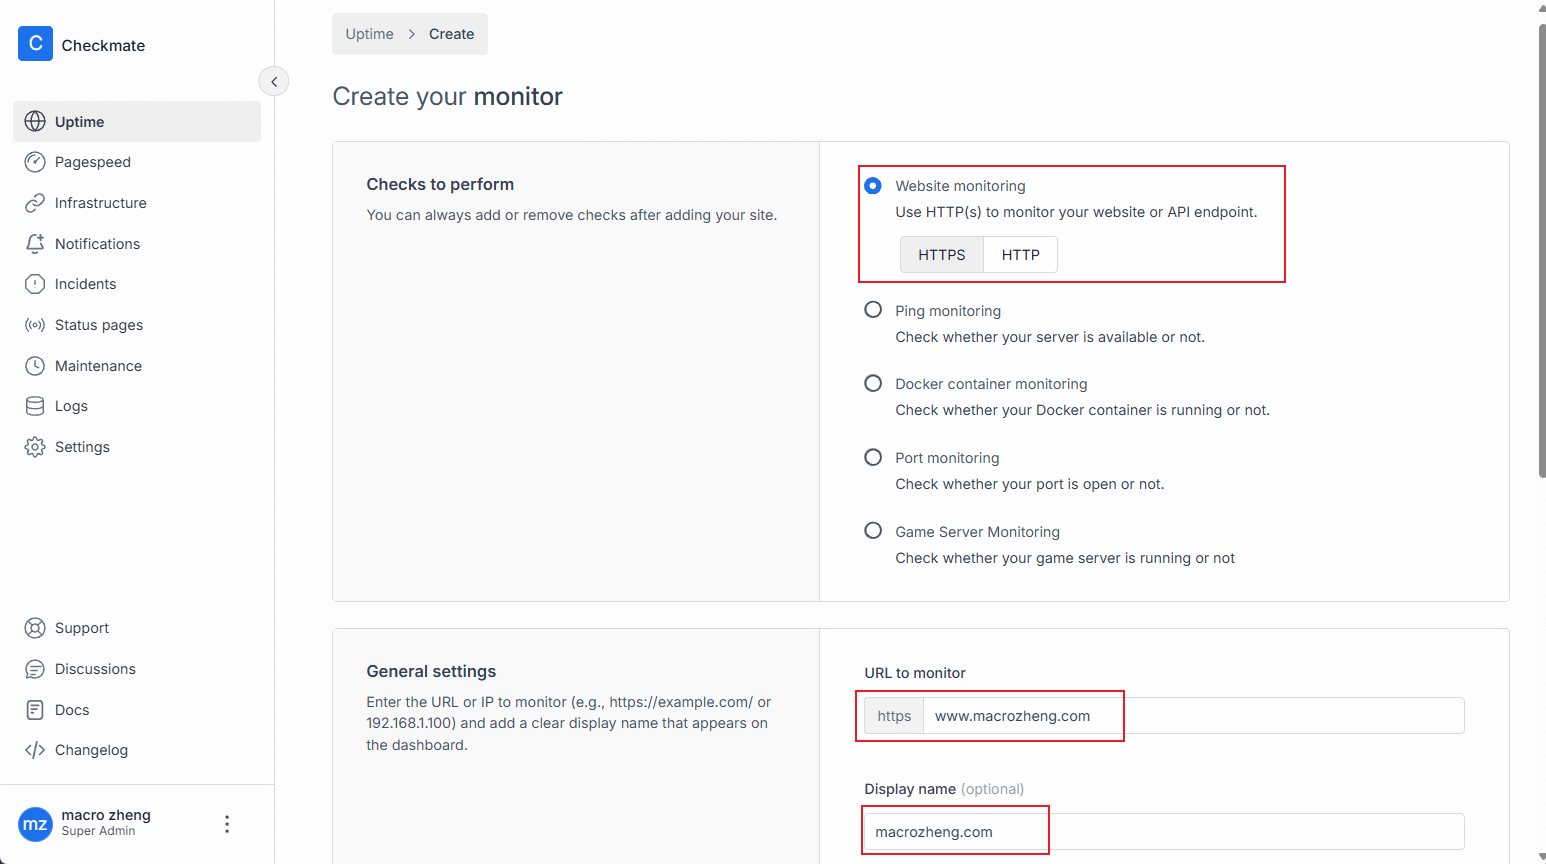This screenshot has width=1546, height=864.
Task: Click the Infrastructure link icon
Action: tap(35, 203)
